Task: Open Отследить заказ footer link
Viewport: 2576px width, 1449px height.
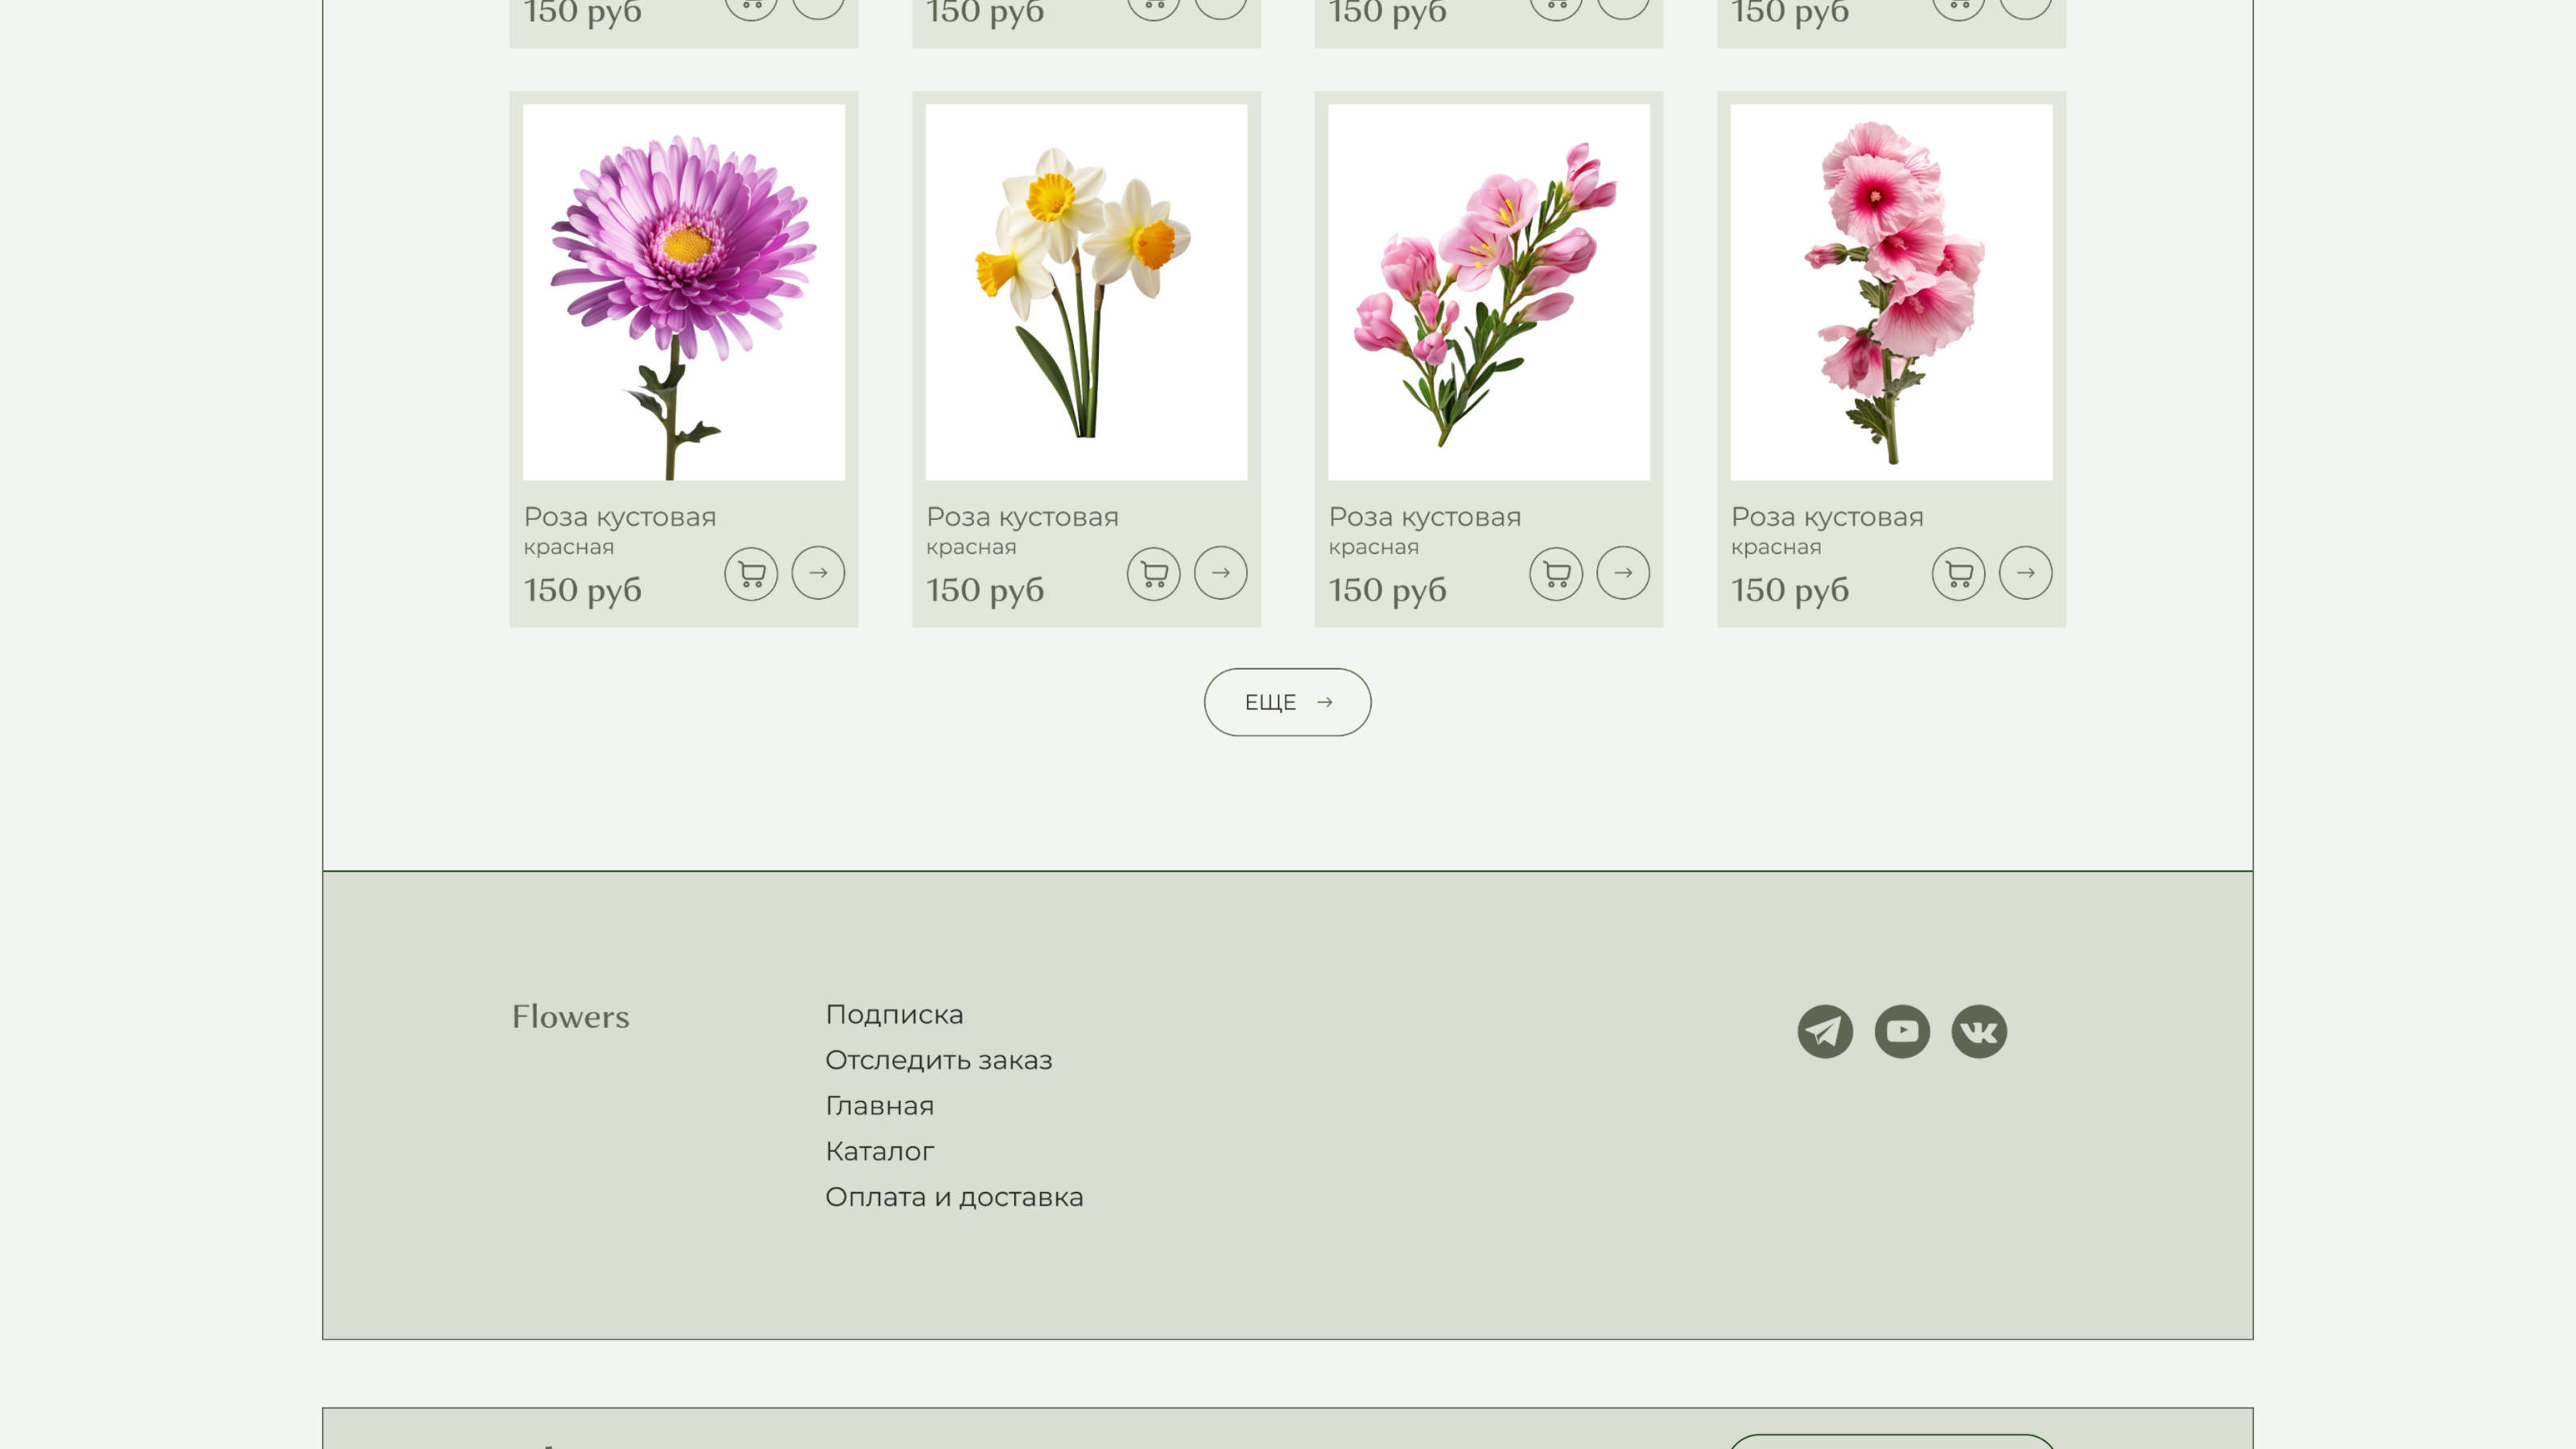Action: tap(938, 1060)
